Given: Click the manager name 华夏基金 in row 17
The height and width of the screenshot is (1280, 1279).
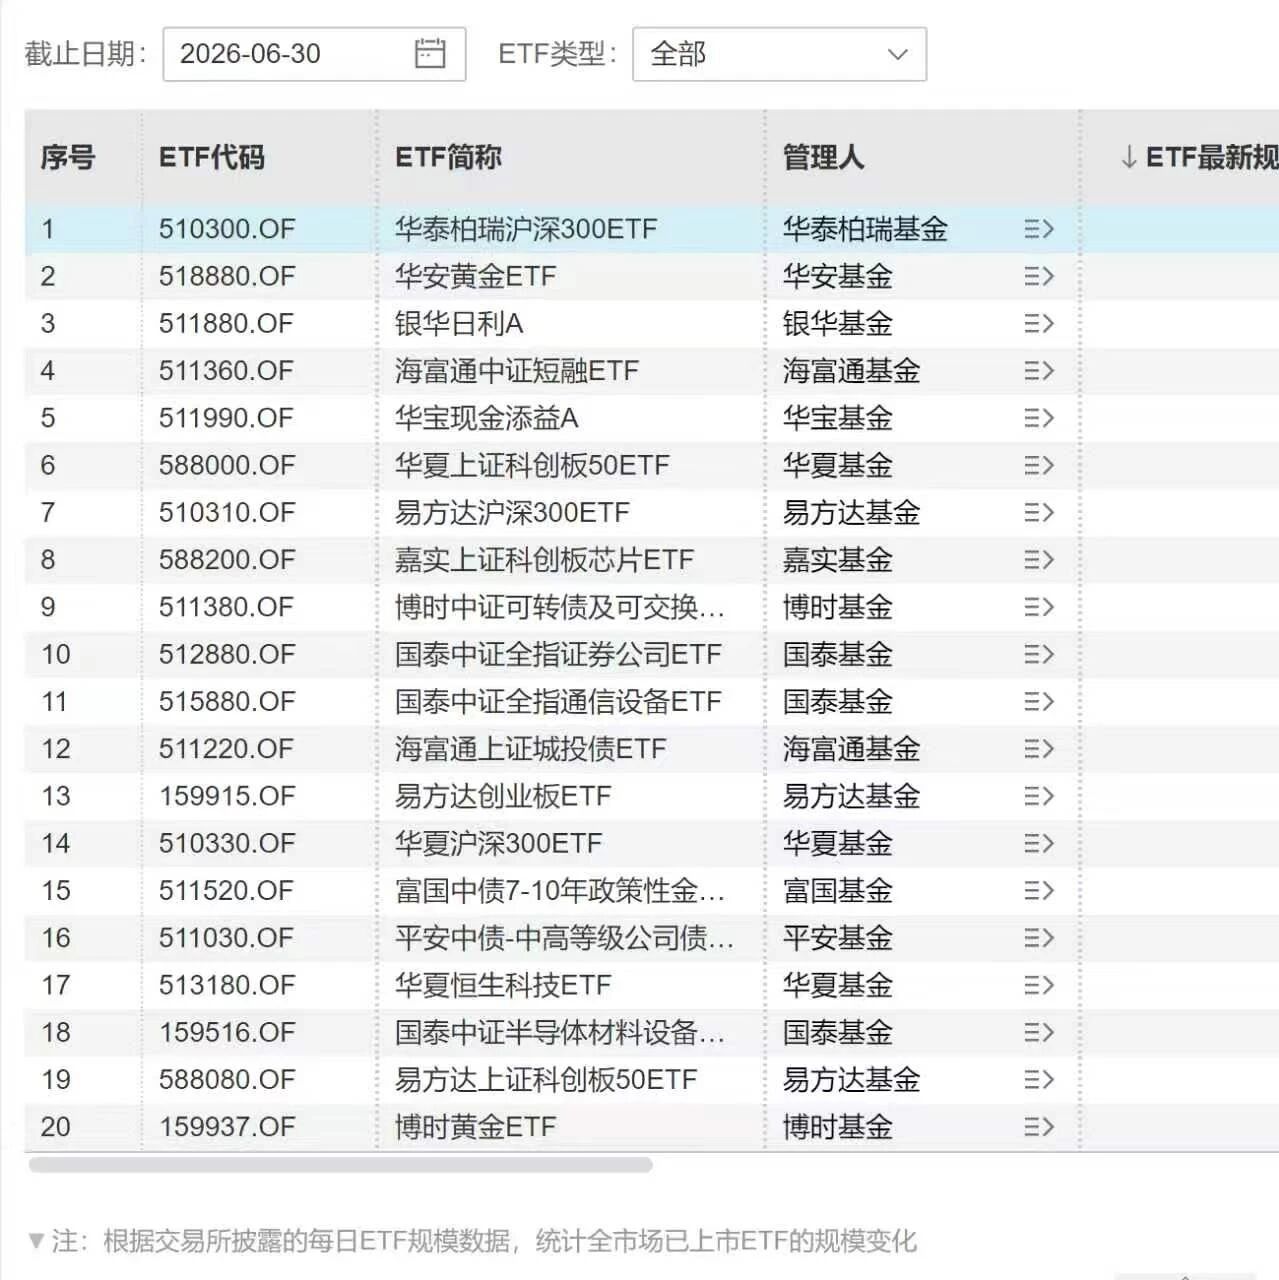Looking at the screenshot, I should pyautogui.click(x=837, y=985).
